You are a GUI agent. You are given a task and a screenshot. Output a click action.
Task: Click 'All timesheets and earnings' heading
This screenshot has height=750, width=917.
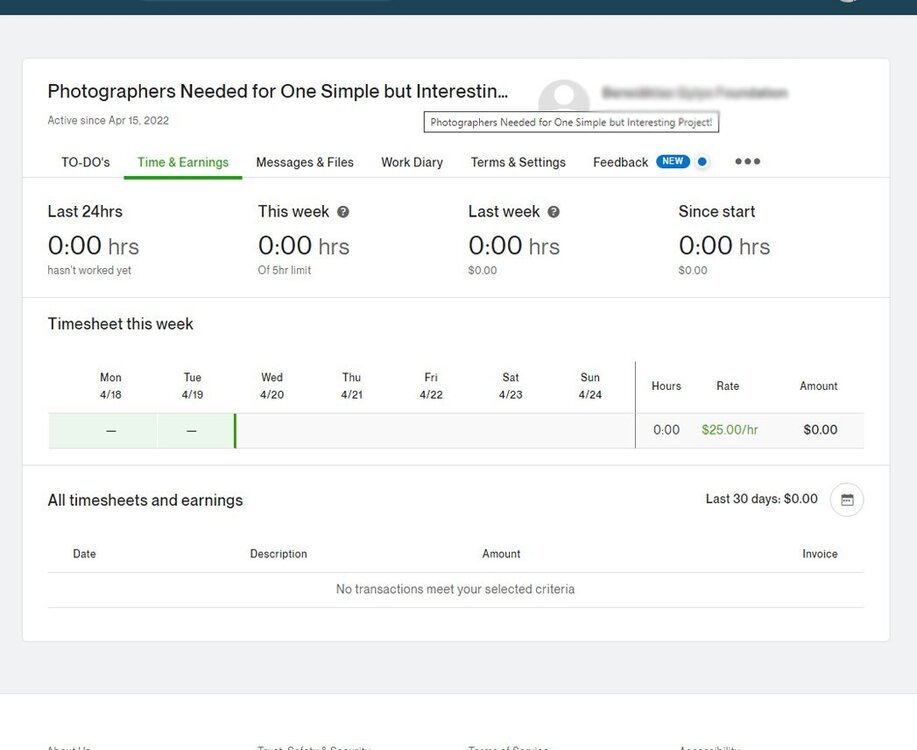tap(145, 500)
